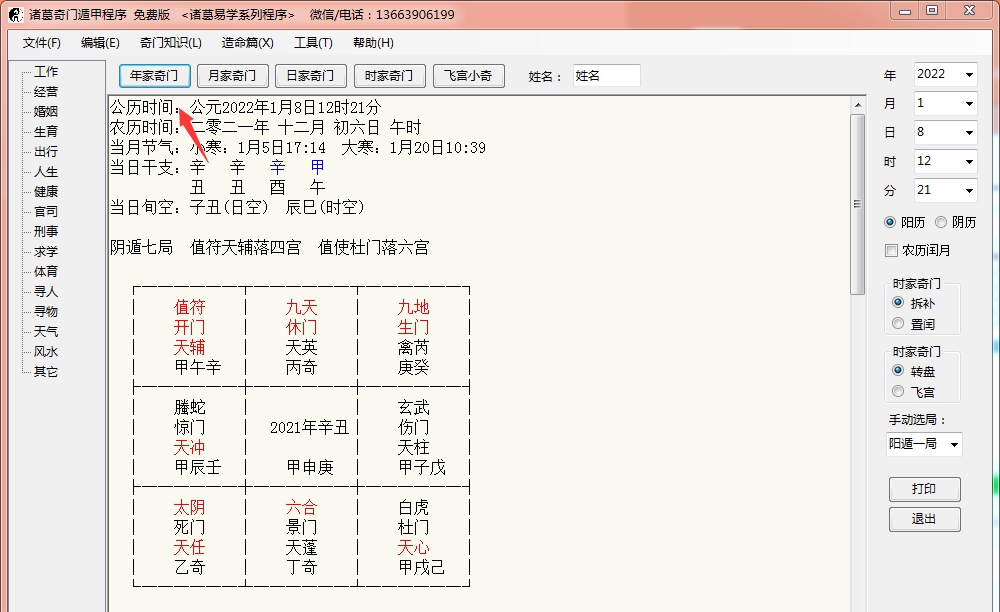Open the 造命篇(X) menu
Viewport: 1000px width, 612px height.
coord(246,43)
